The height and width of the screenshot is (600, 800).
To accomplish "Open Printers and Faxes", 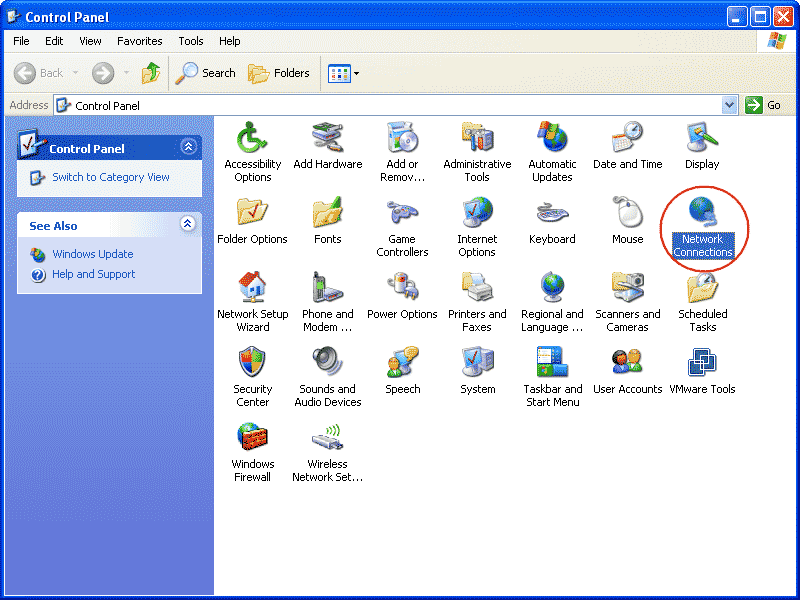I will click(x=477, y=302).
